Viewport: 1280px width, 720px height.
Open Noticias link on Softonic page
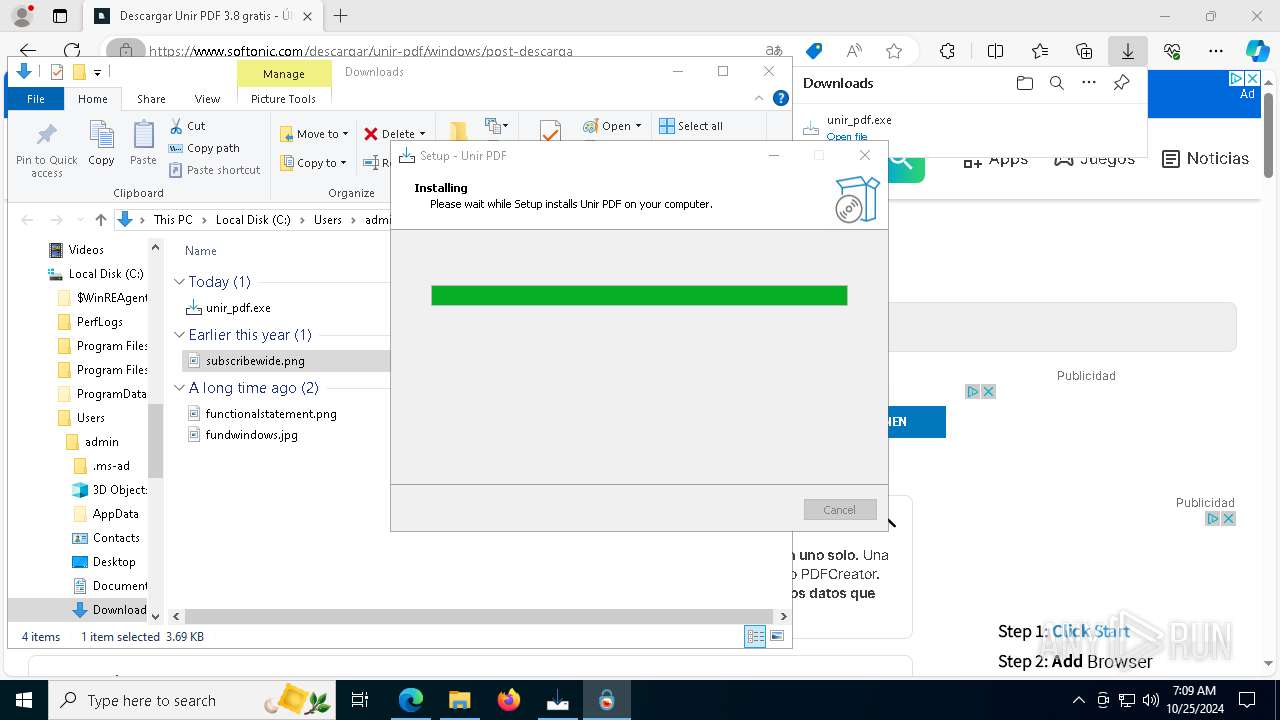1206,158
